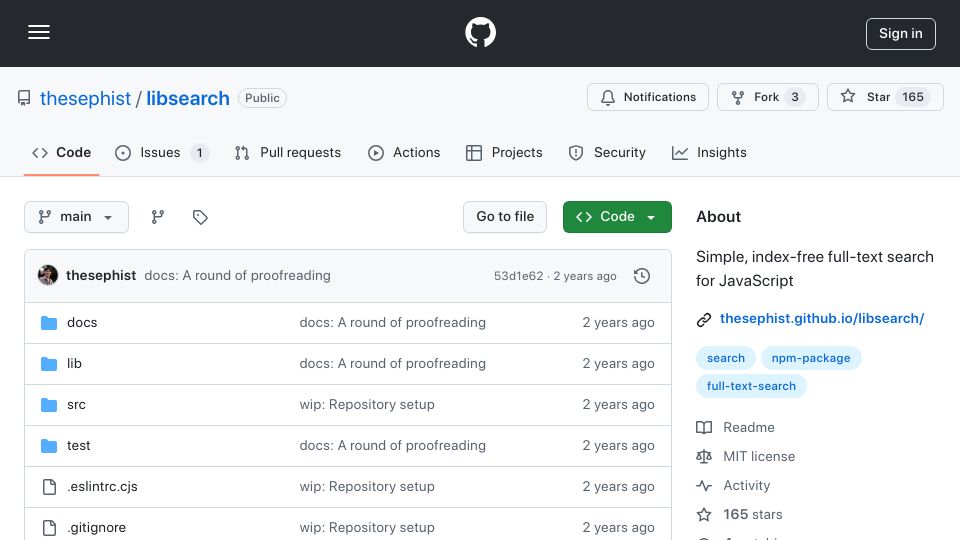Fork the repository
This screenshot has width=960, height=540.
[x=768, y=97]
